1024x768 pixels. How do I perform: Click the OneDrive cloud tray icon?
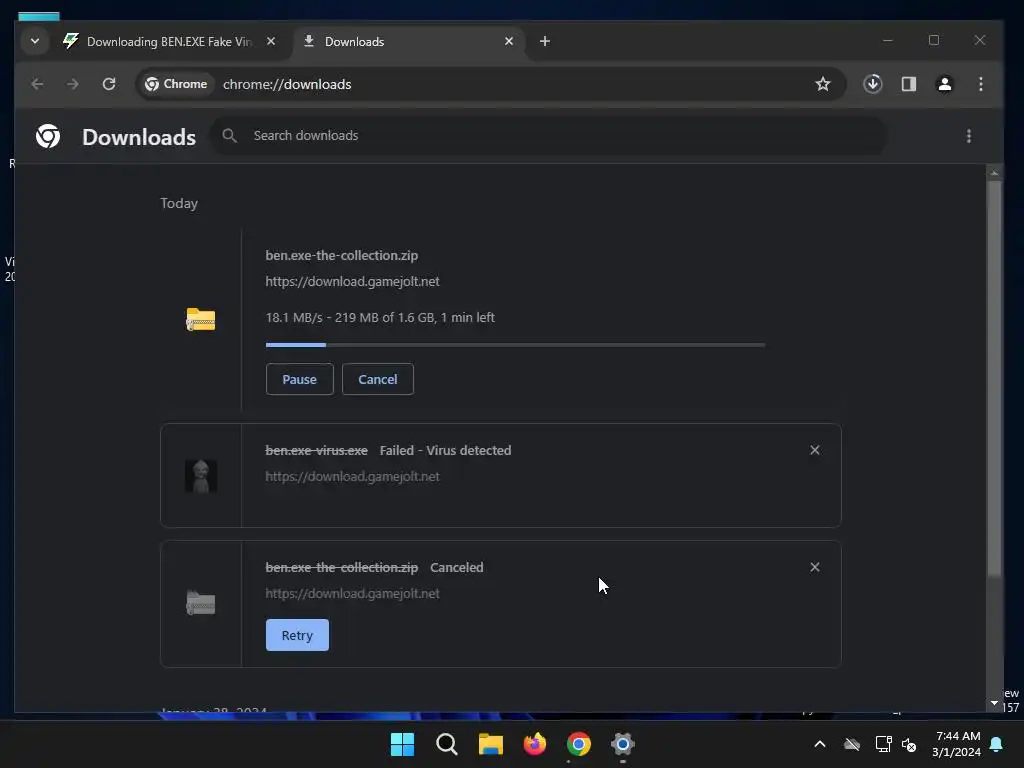click(x=852, y=744)
